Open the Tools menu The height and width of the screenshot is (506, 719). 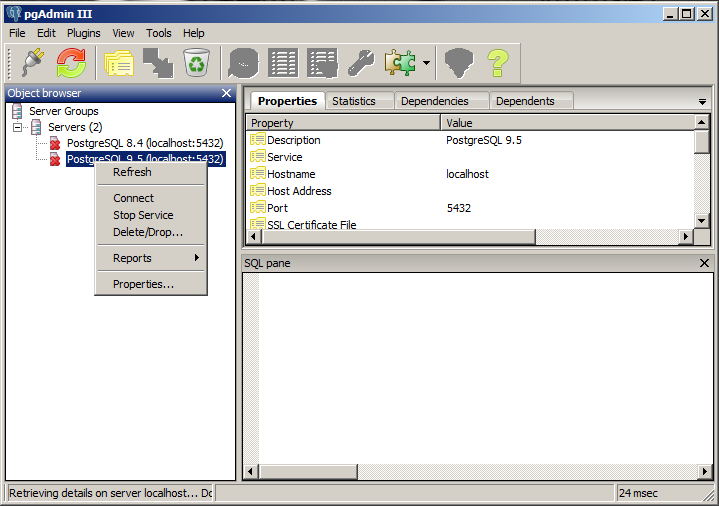tap(159, 33)
